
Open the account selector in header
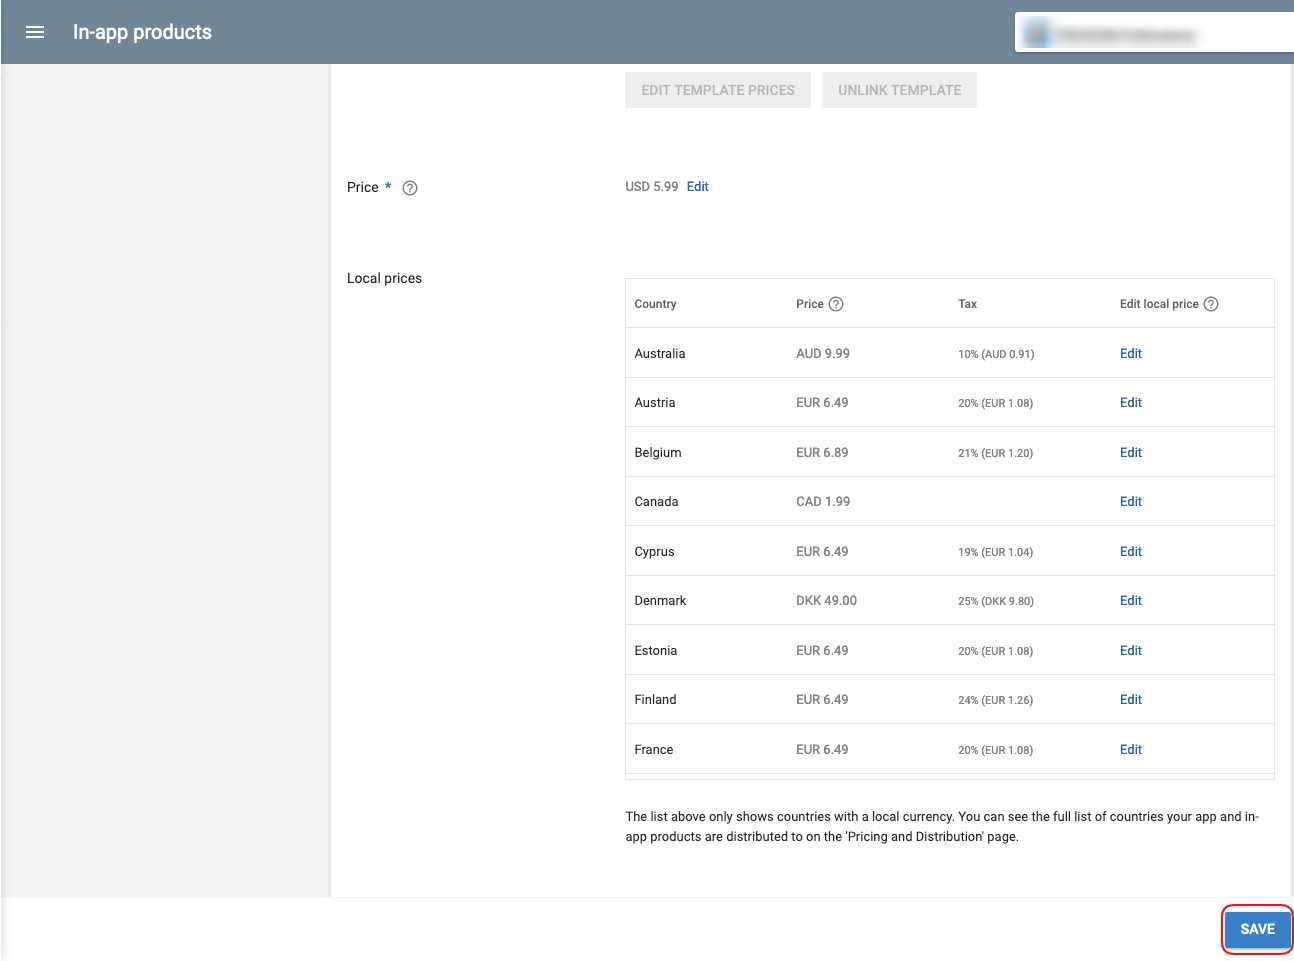[x=1150, y=33]
